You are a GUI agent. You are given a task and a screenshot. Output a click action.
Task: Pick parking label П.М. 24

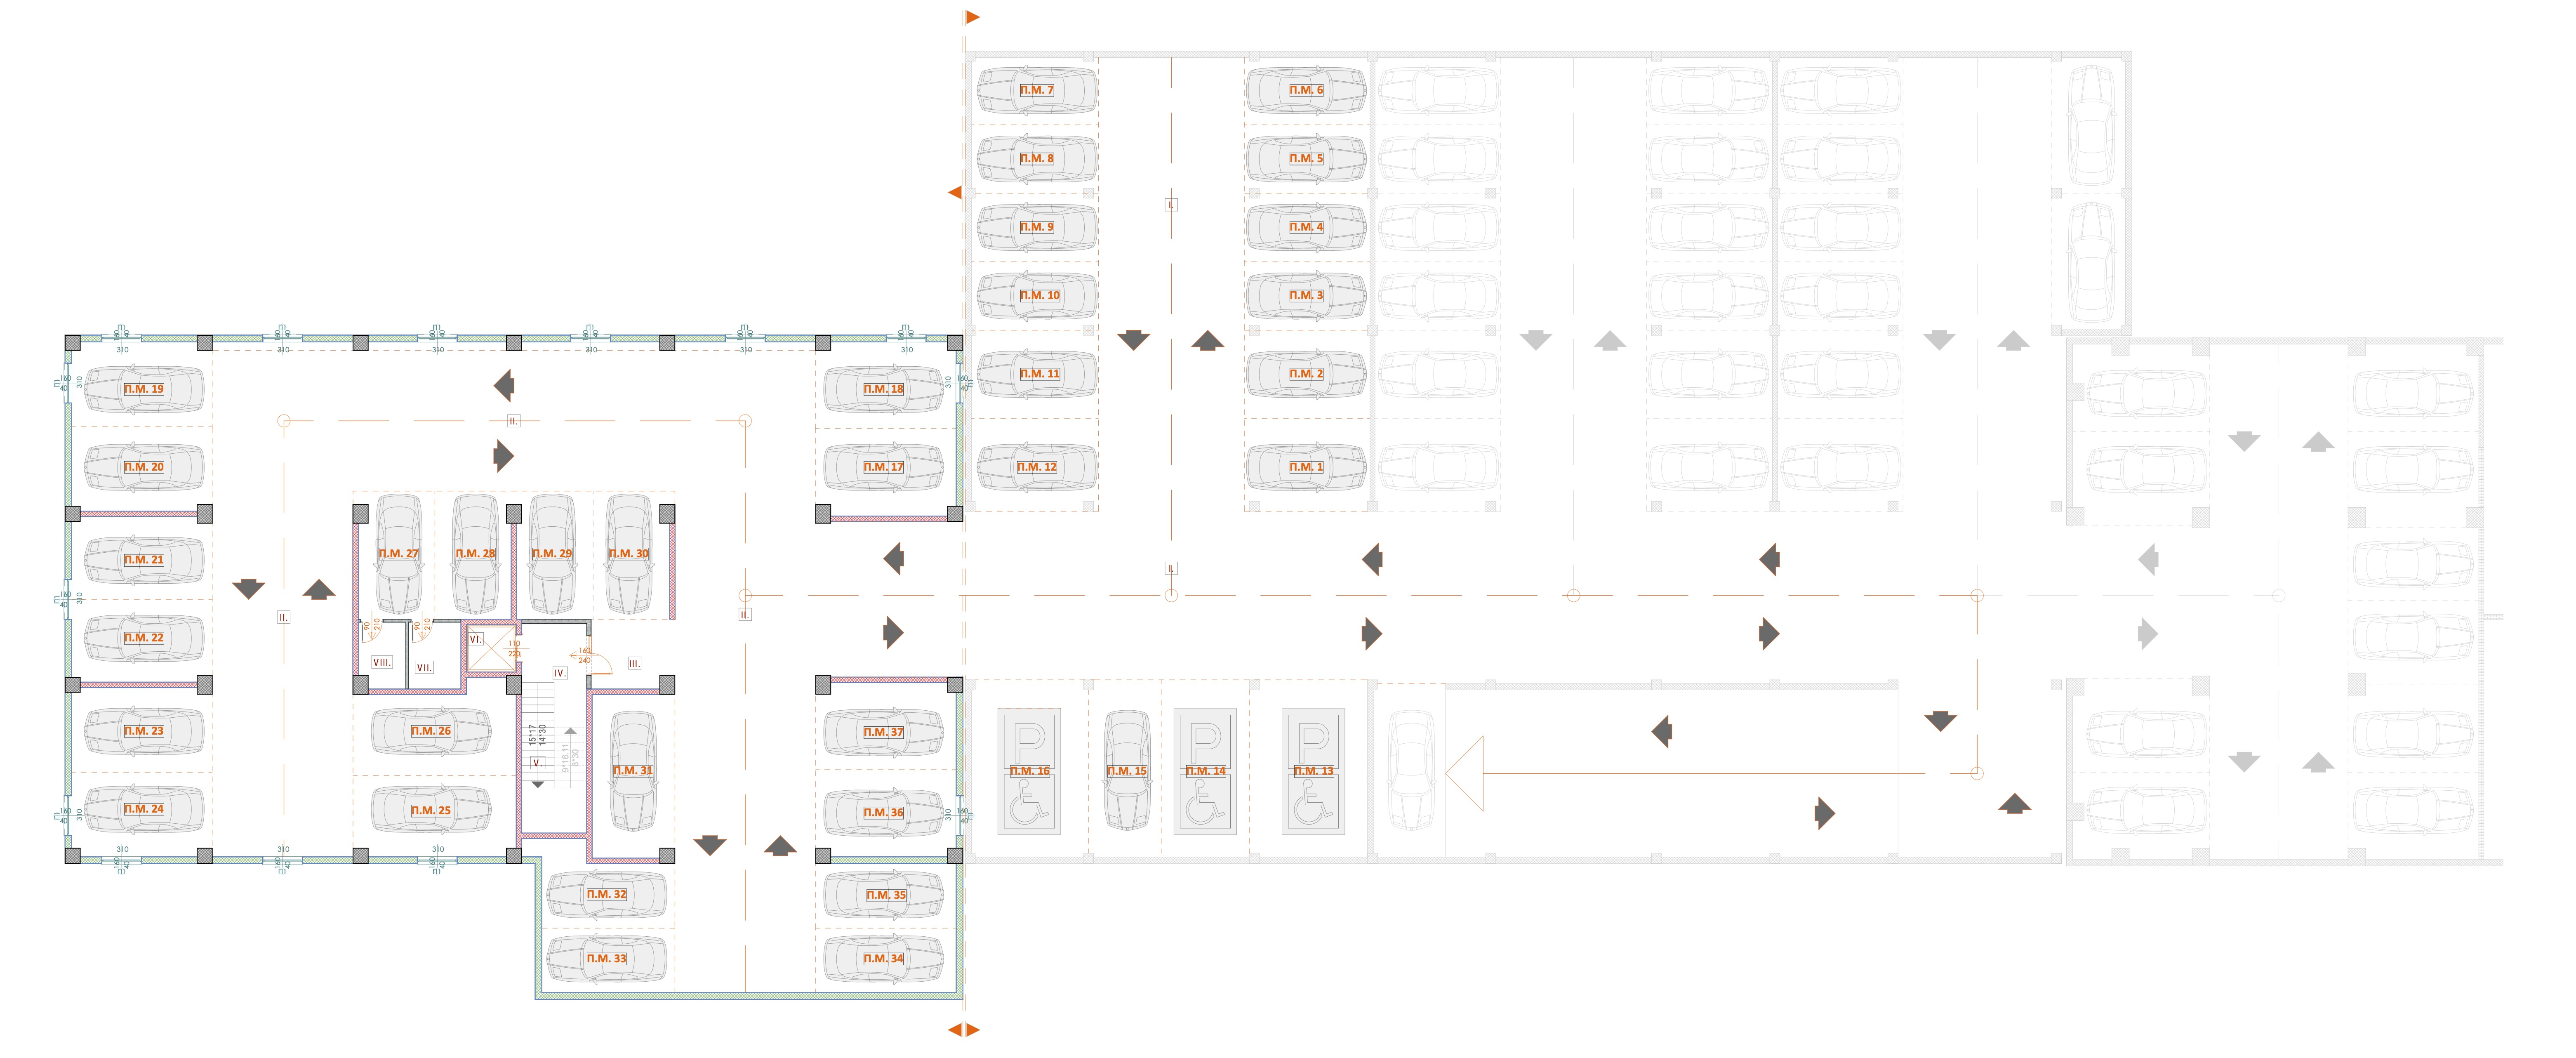point(144,809)
